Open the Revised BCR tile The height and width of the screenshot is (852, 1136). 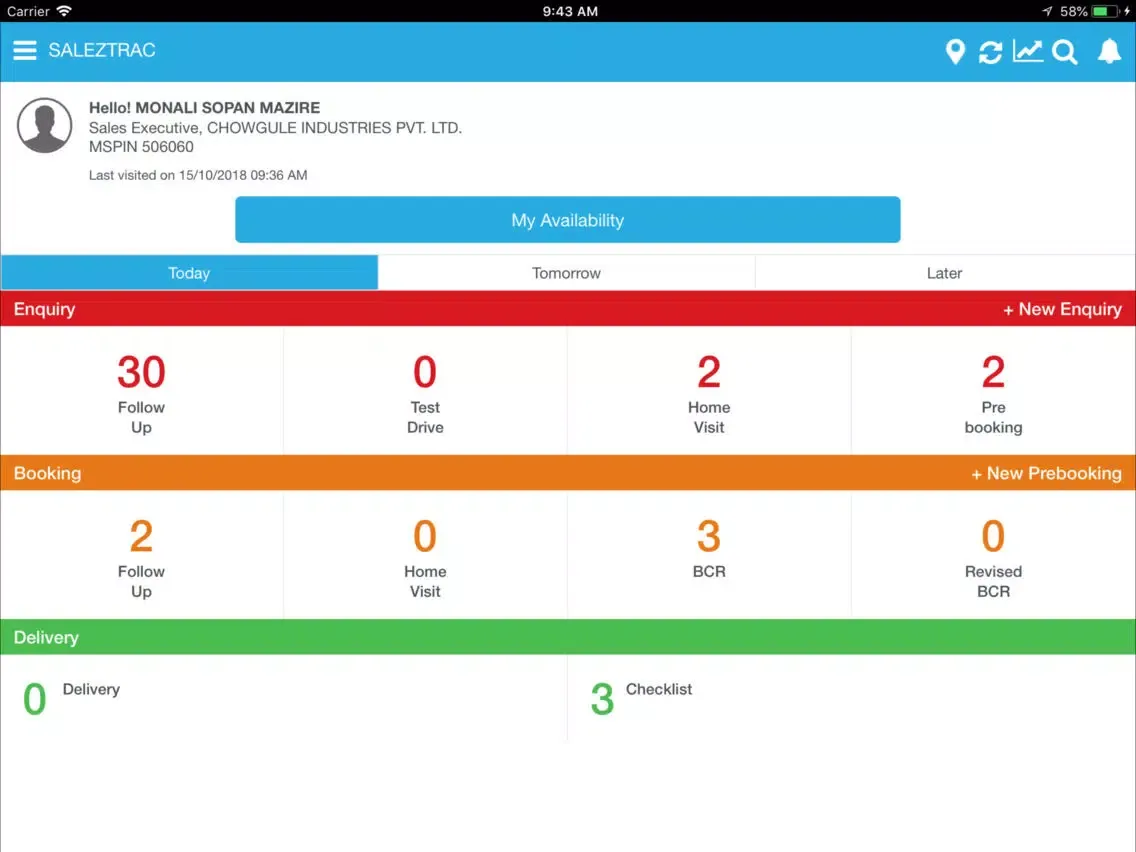[x=993, y=556]
